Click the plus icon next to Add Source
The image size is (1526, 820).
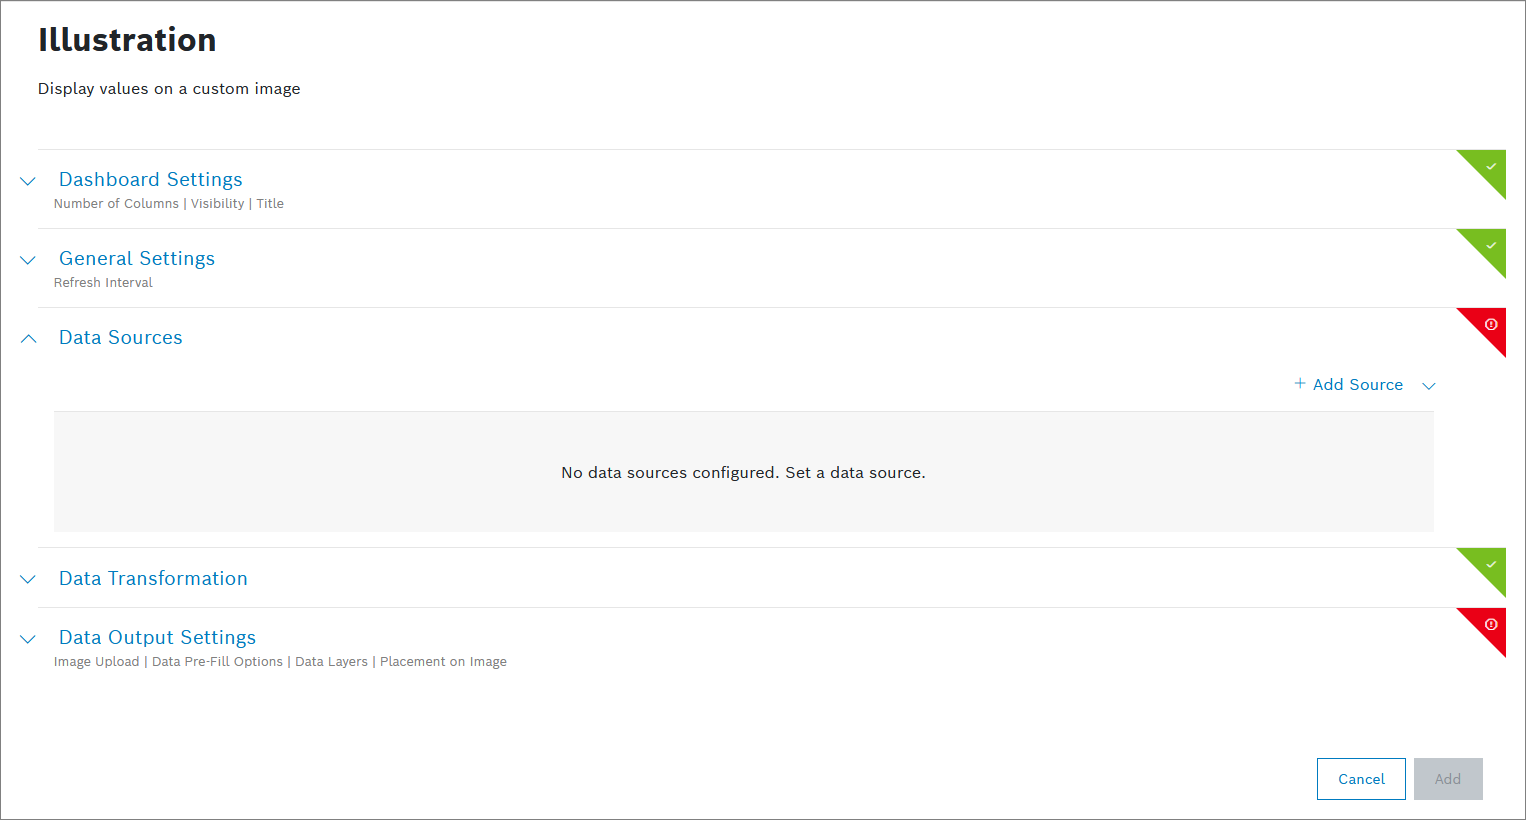click(1300, 384)
